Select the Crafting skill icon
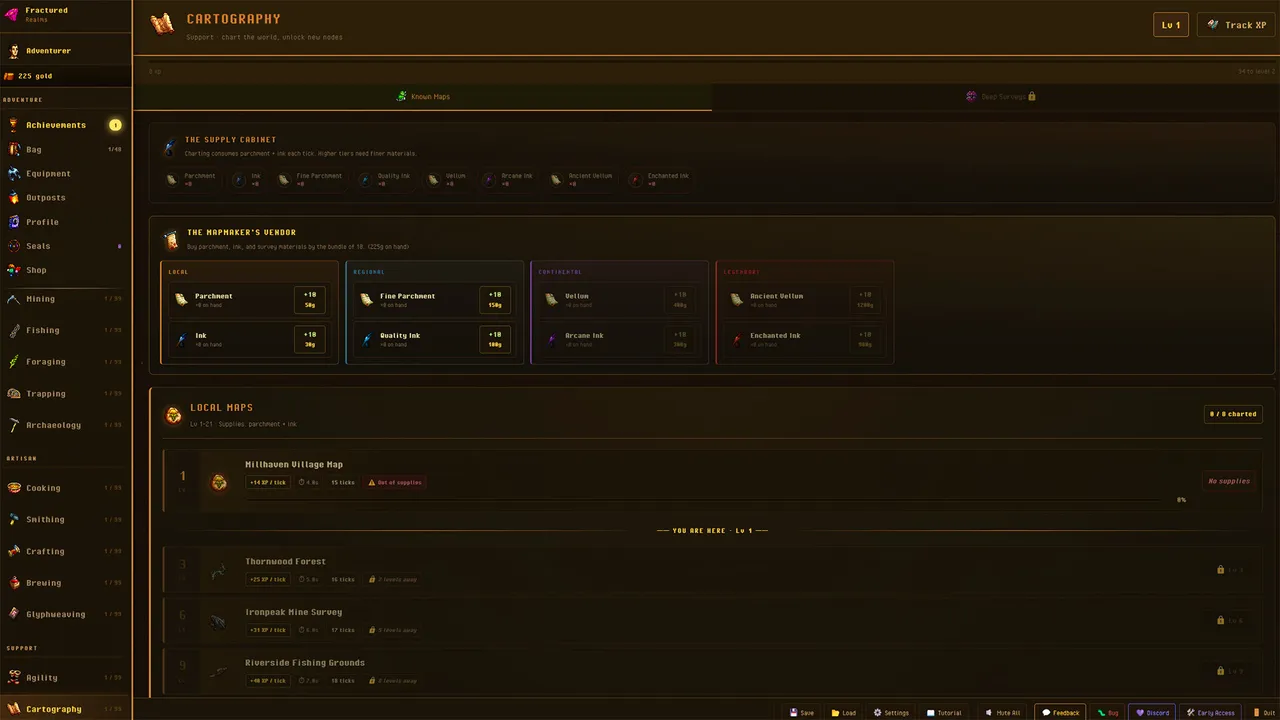This screenshot has height=720, width=1280. (x=14, y=551)
